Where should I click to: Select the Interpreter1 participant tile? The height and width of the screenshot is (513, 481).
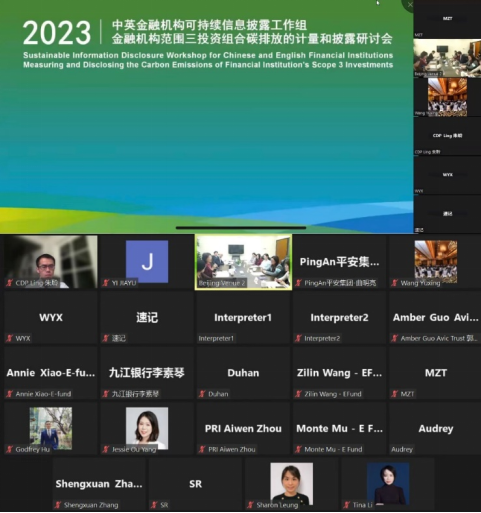(243, 318)
